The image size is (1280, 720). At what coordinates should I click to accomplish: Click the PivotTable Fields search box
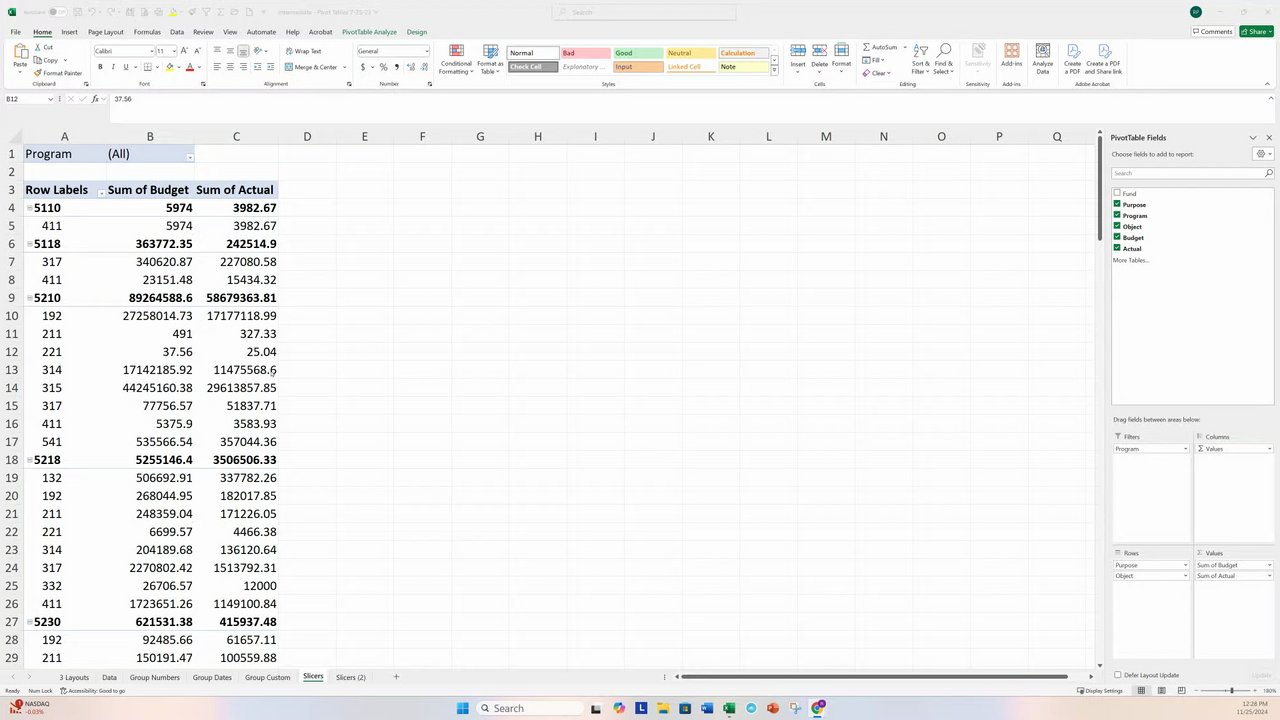(x=1192, y=173)
